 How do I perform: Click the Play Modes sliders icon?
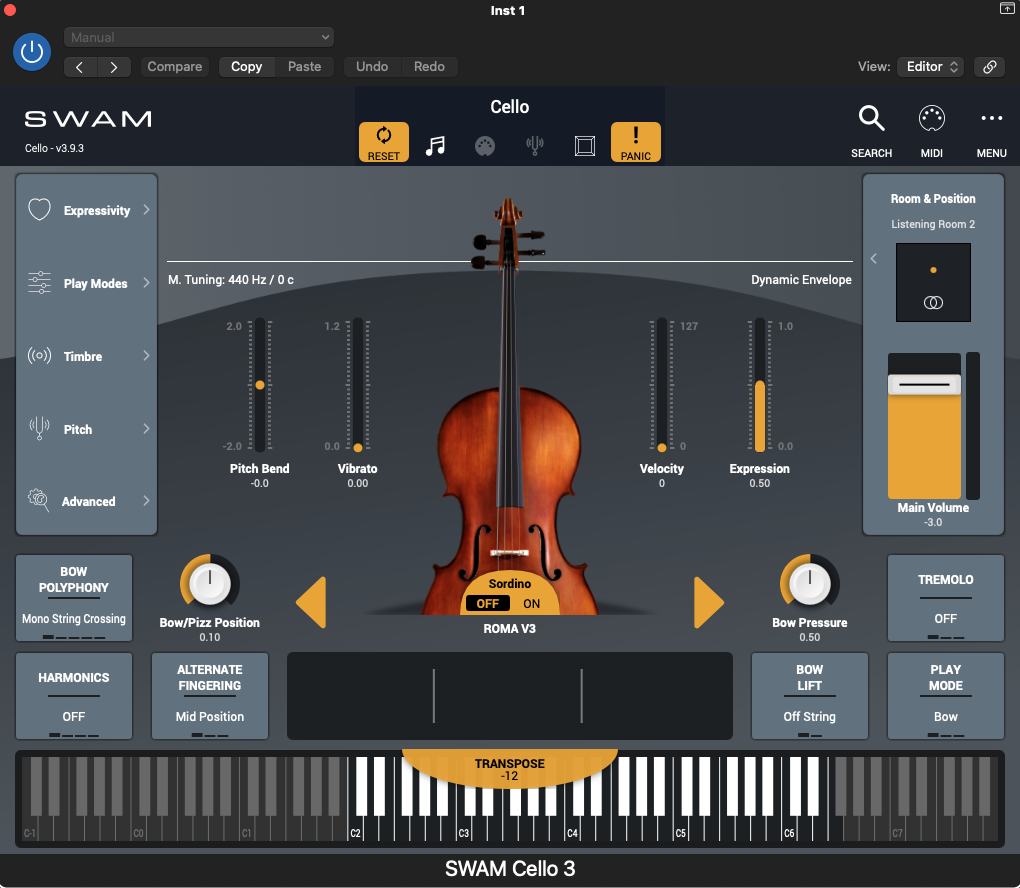(39, 283)
